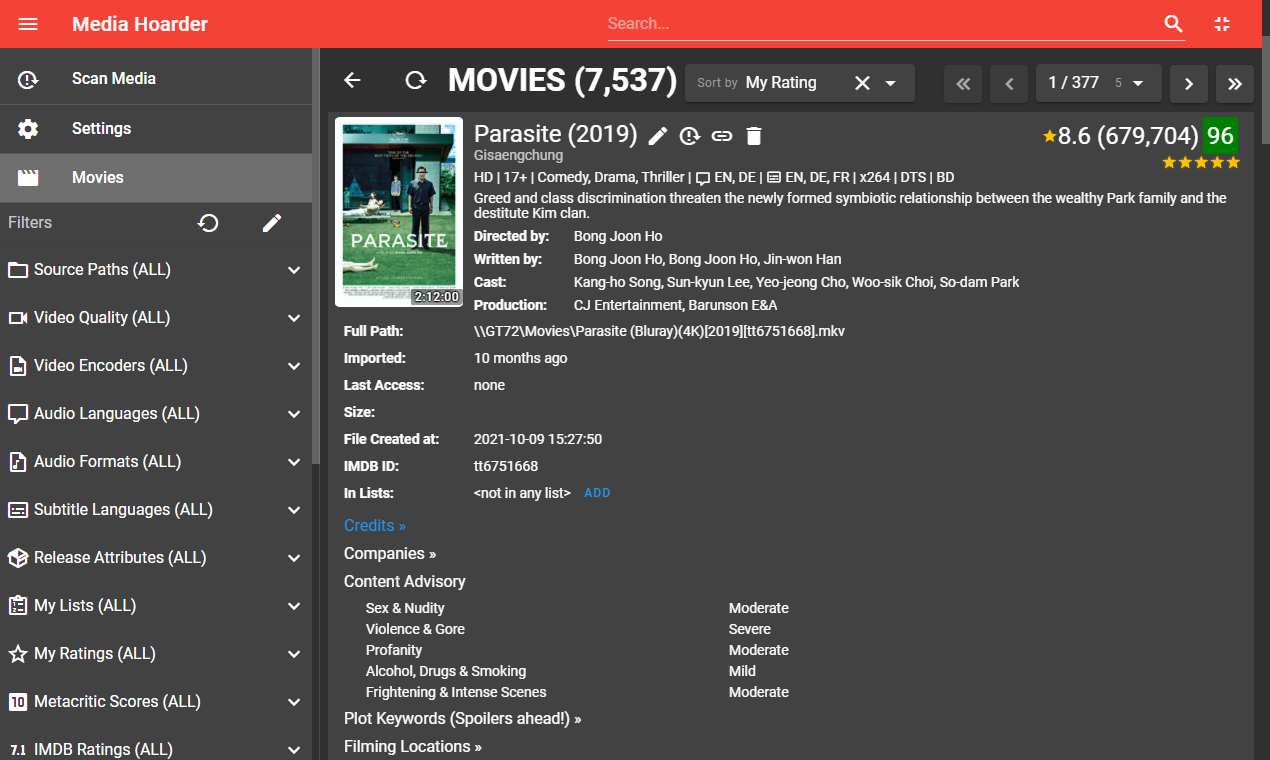Click cast member Kang-ho Song

click(617, 283)
